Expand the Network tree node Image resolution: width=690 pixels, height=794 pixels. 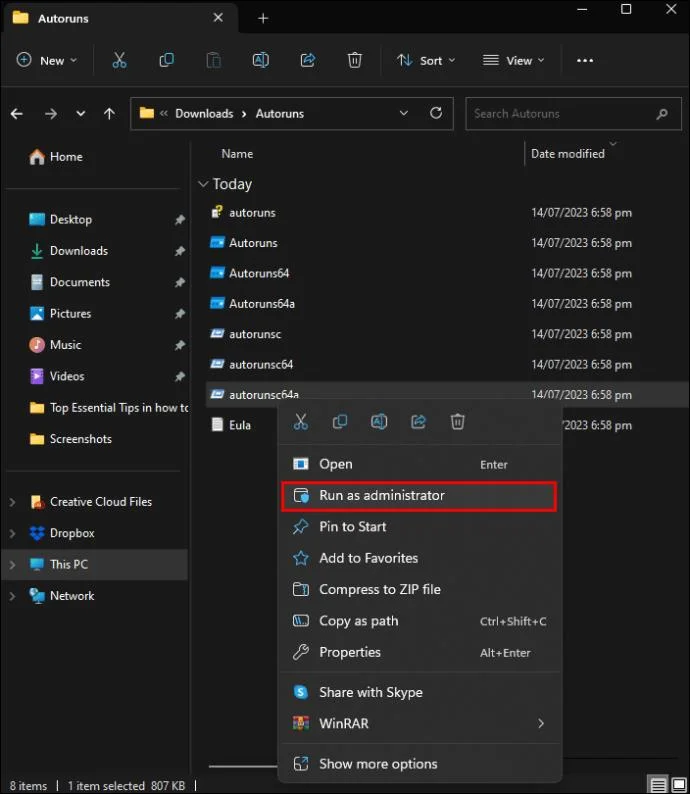click(13, 596)
